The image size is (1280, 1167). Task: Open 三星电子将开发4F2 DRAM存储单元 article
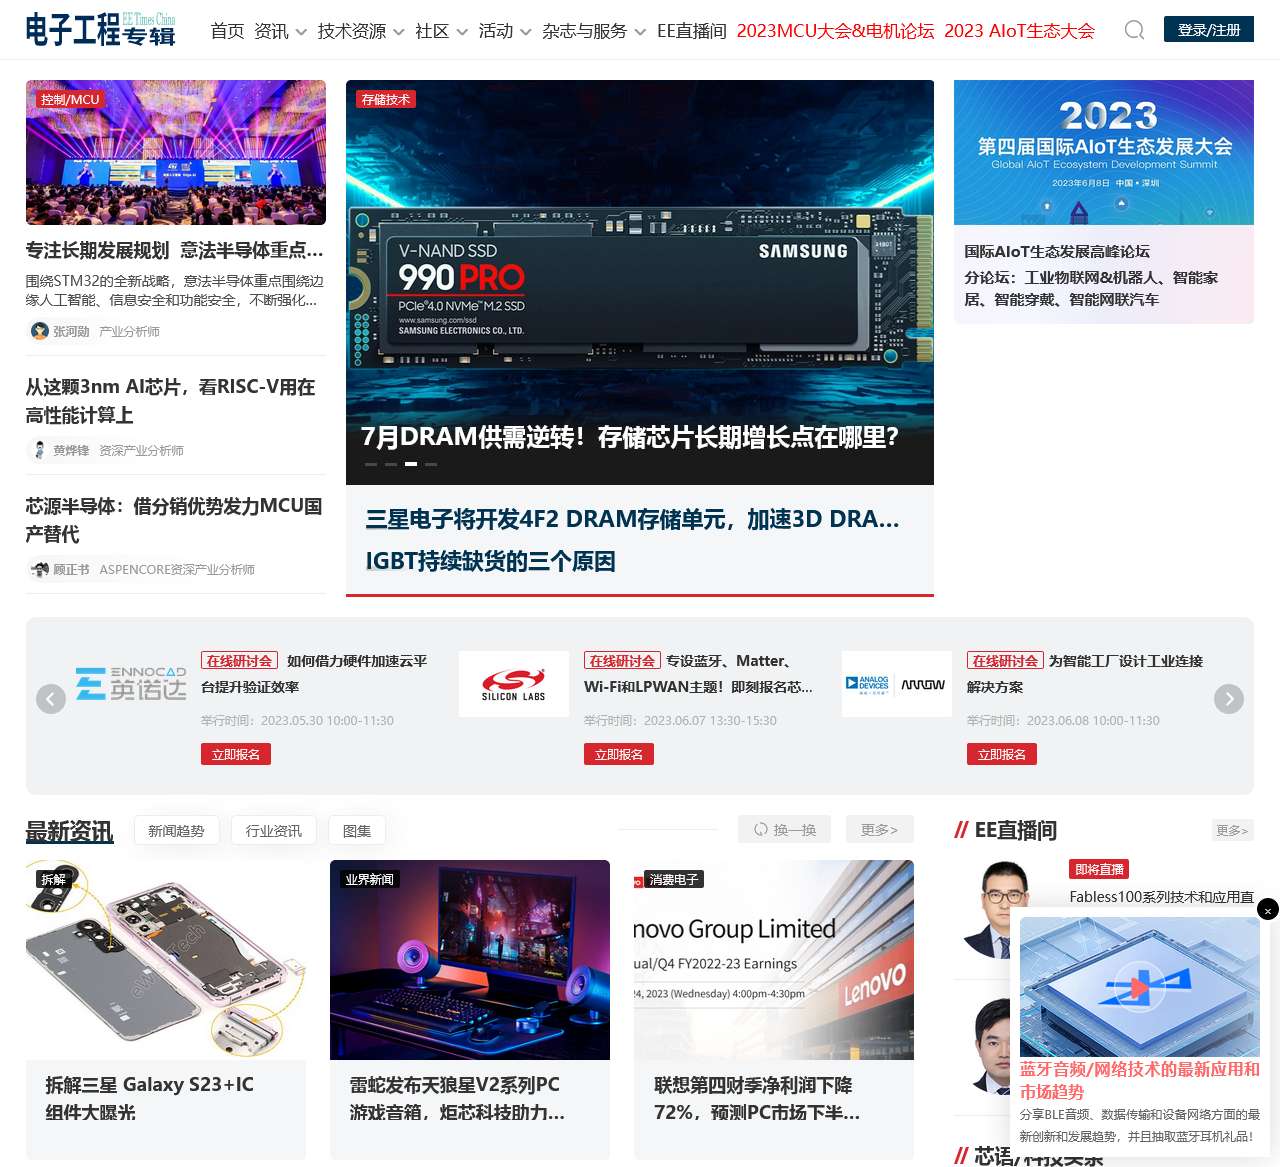(x=633, y=519)
